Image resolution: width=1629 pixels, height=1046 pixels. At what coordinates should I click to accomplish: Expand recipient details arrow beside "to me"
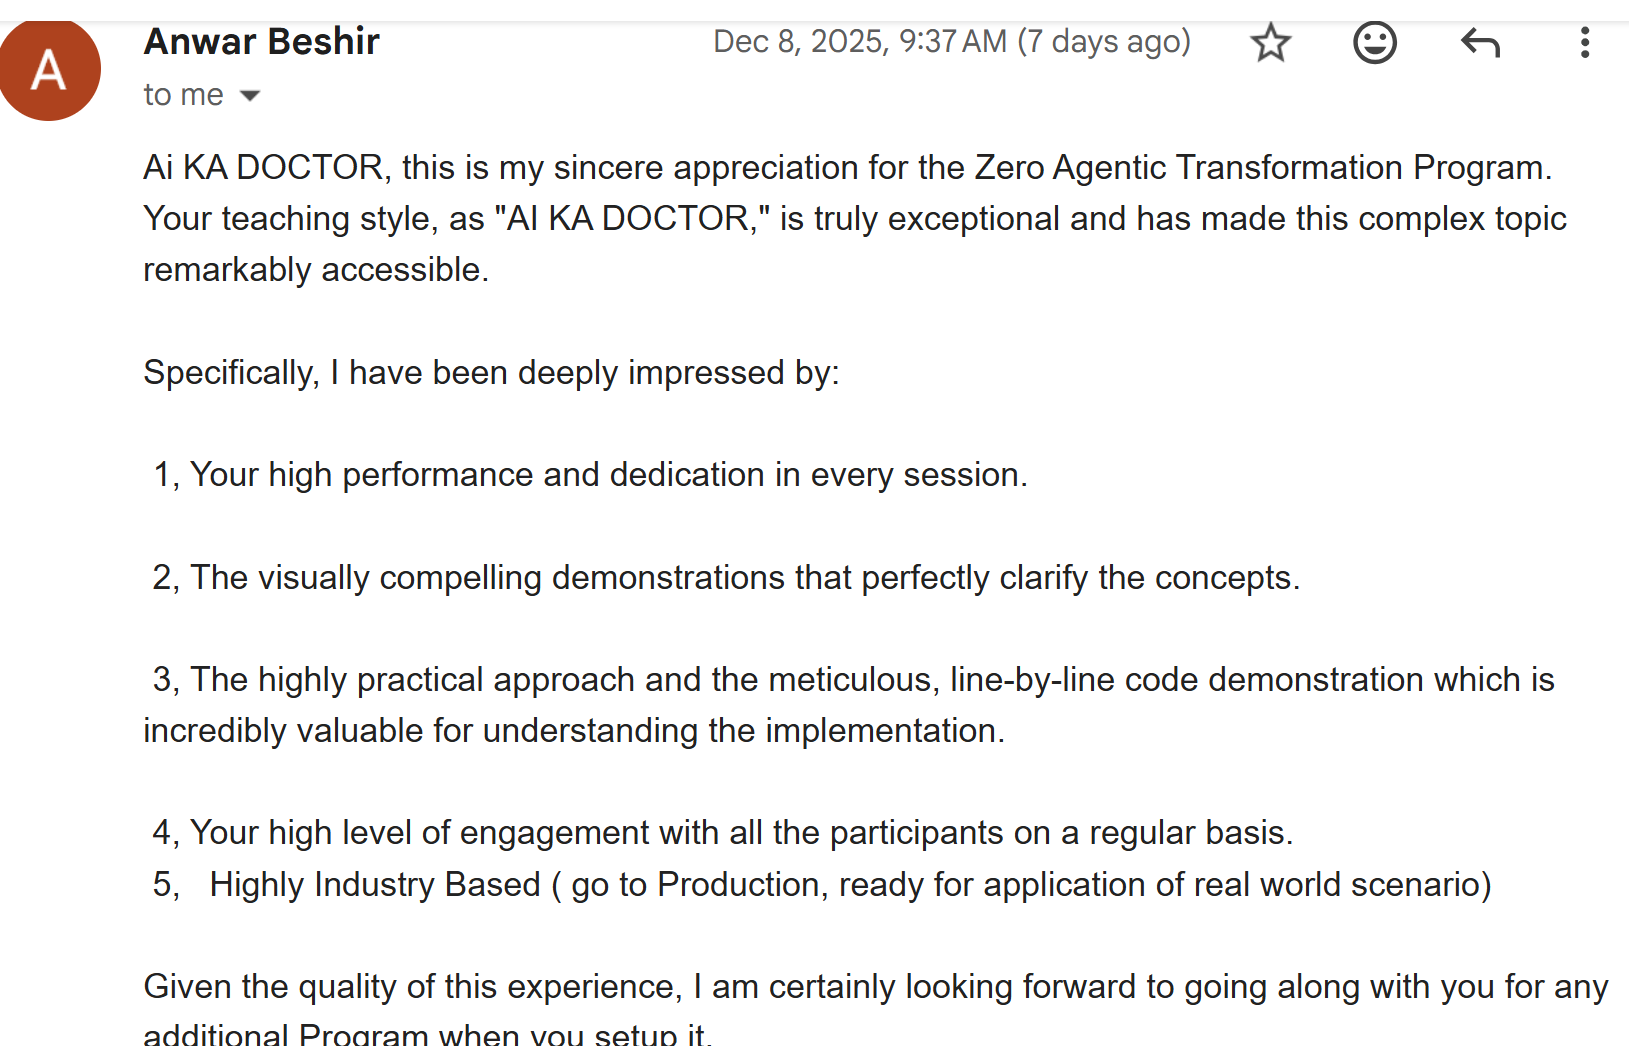coord(250,96)
